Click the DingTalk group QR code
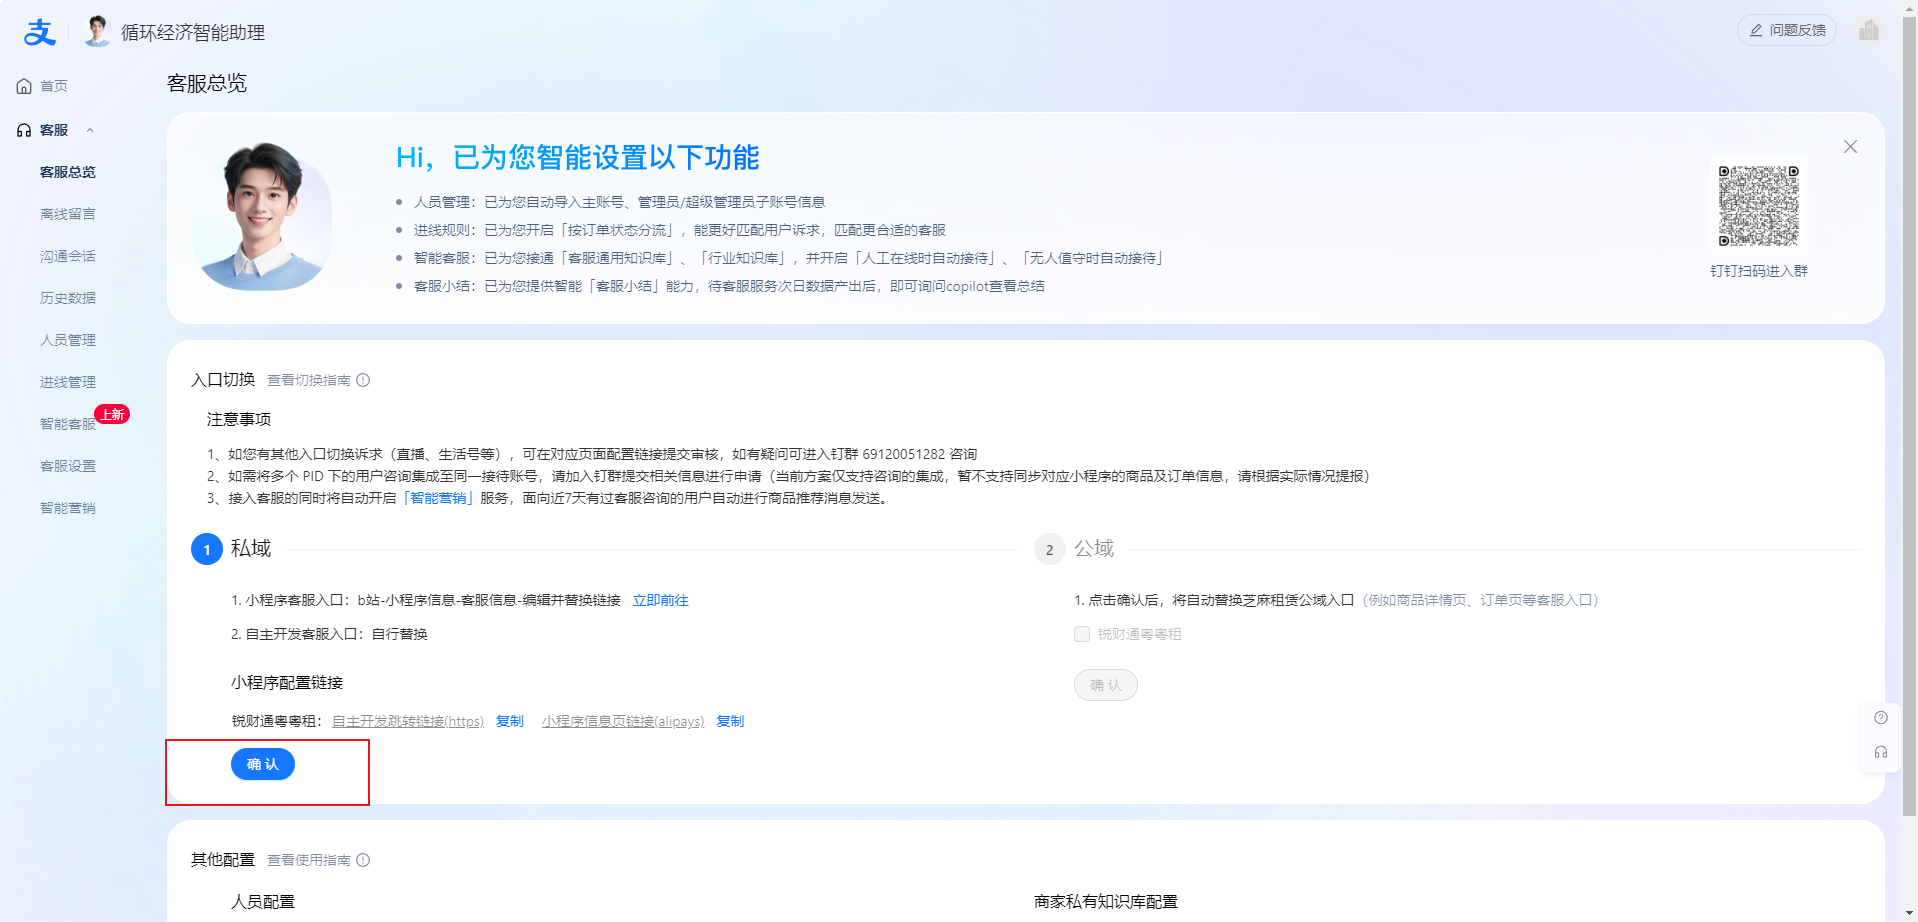The height and width of the screenshot is (922, 1918). pyautogui.click(x=1758, y=206)
